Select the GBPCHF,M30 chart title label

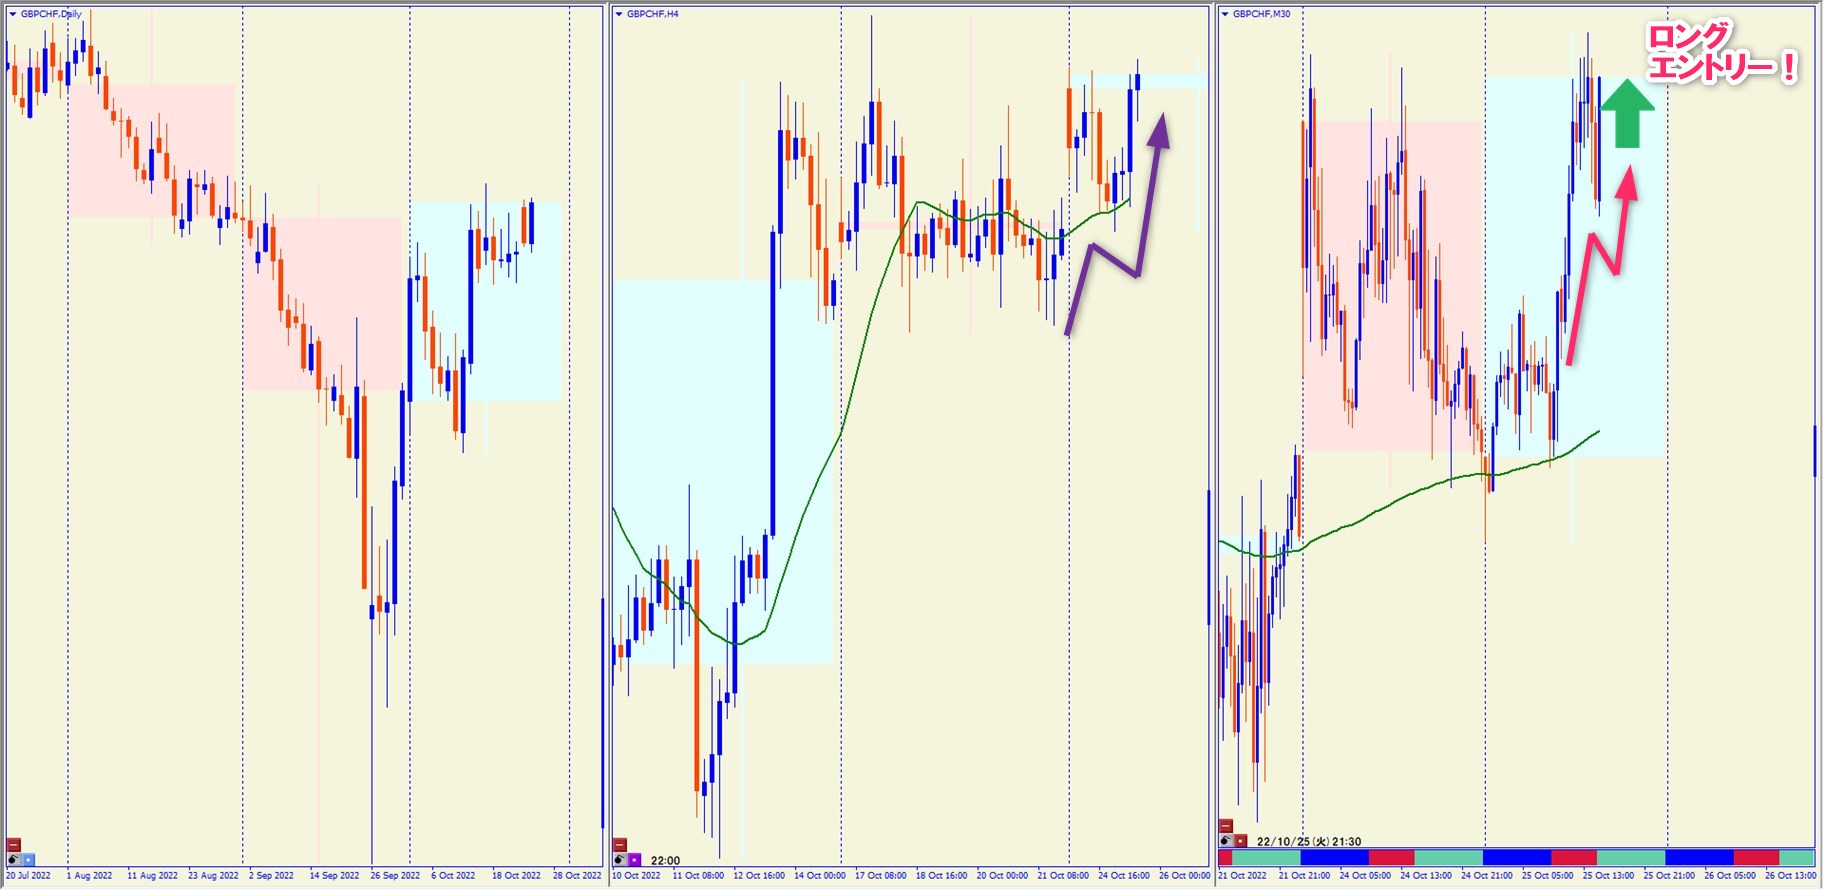coord(1261,14)
